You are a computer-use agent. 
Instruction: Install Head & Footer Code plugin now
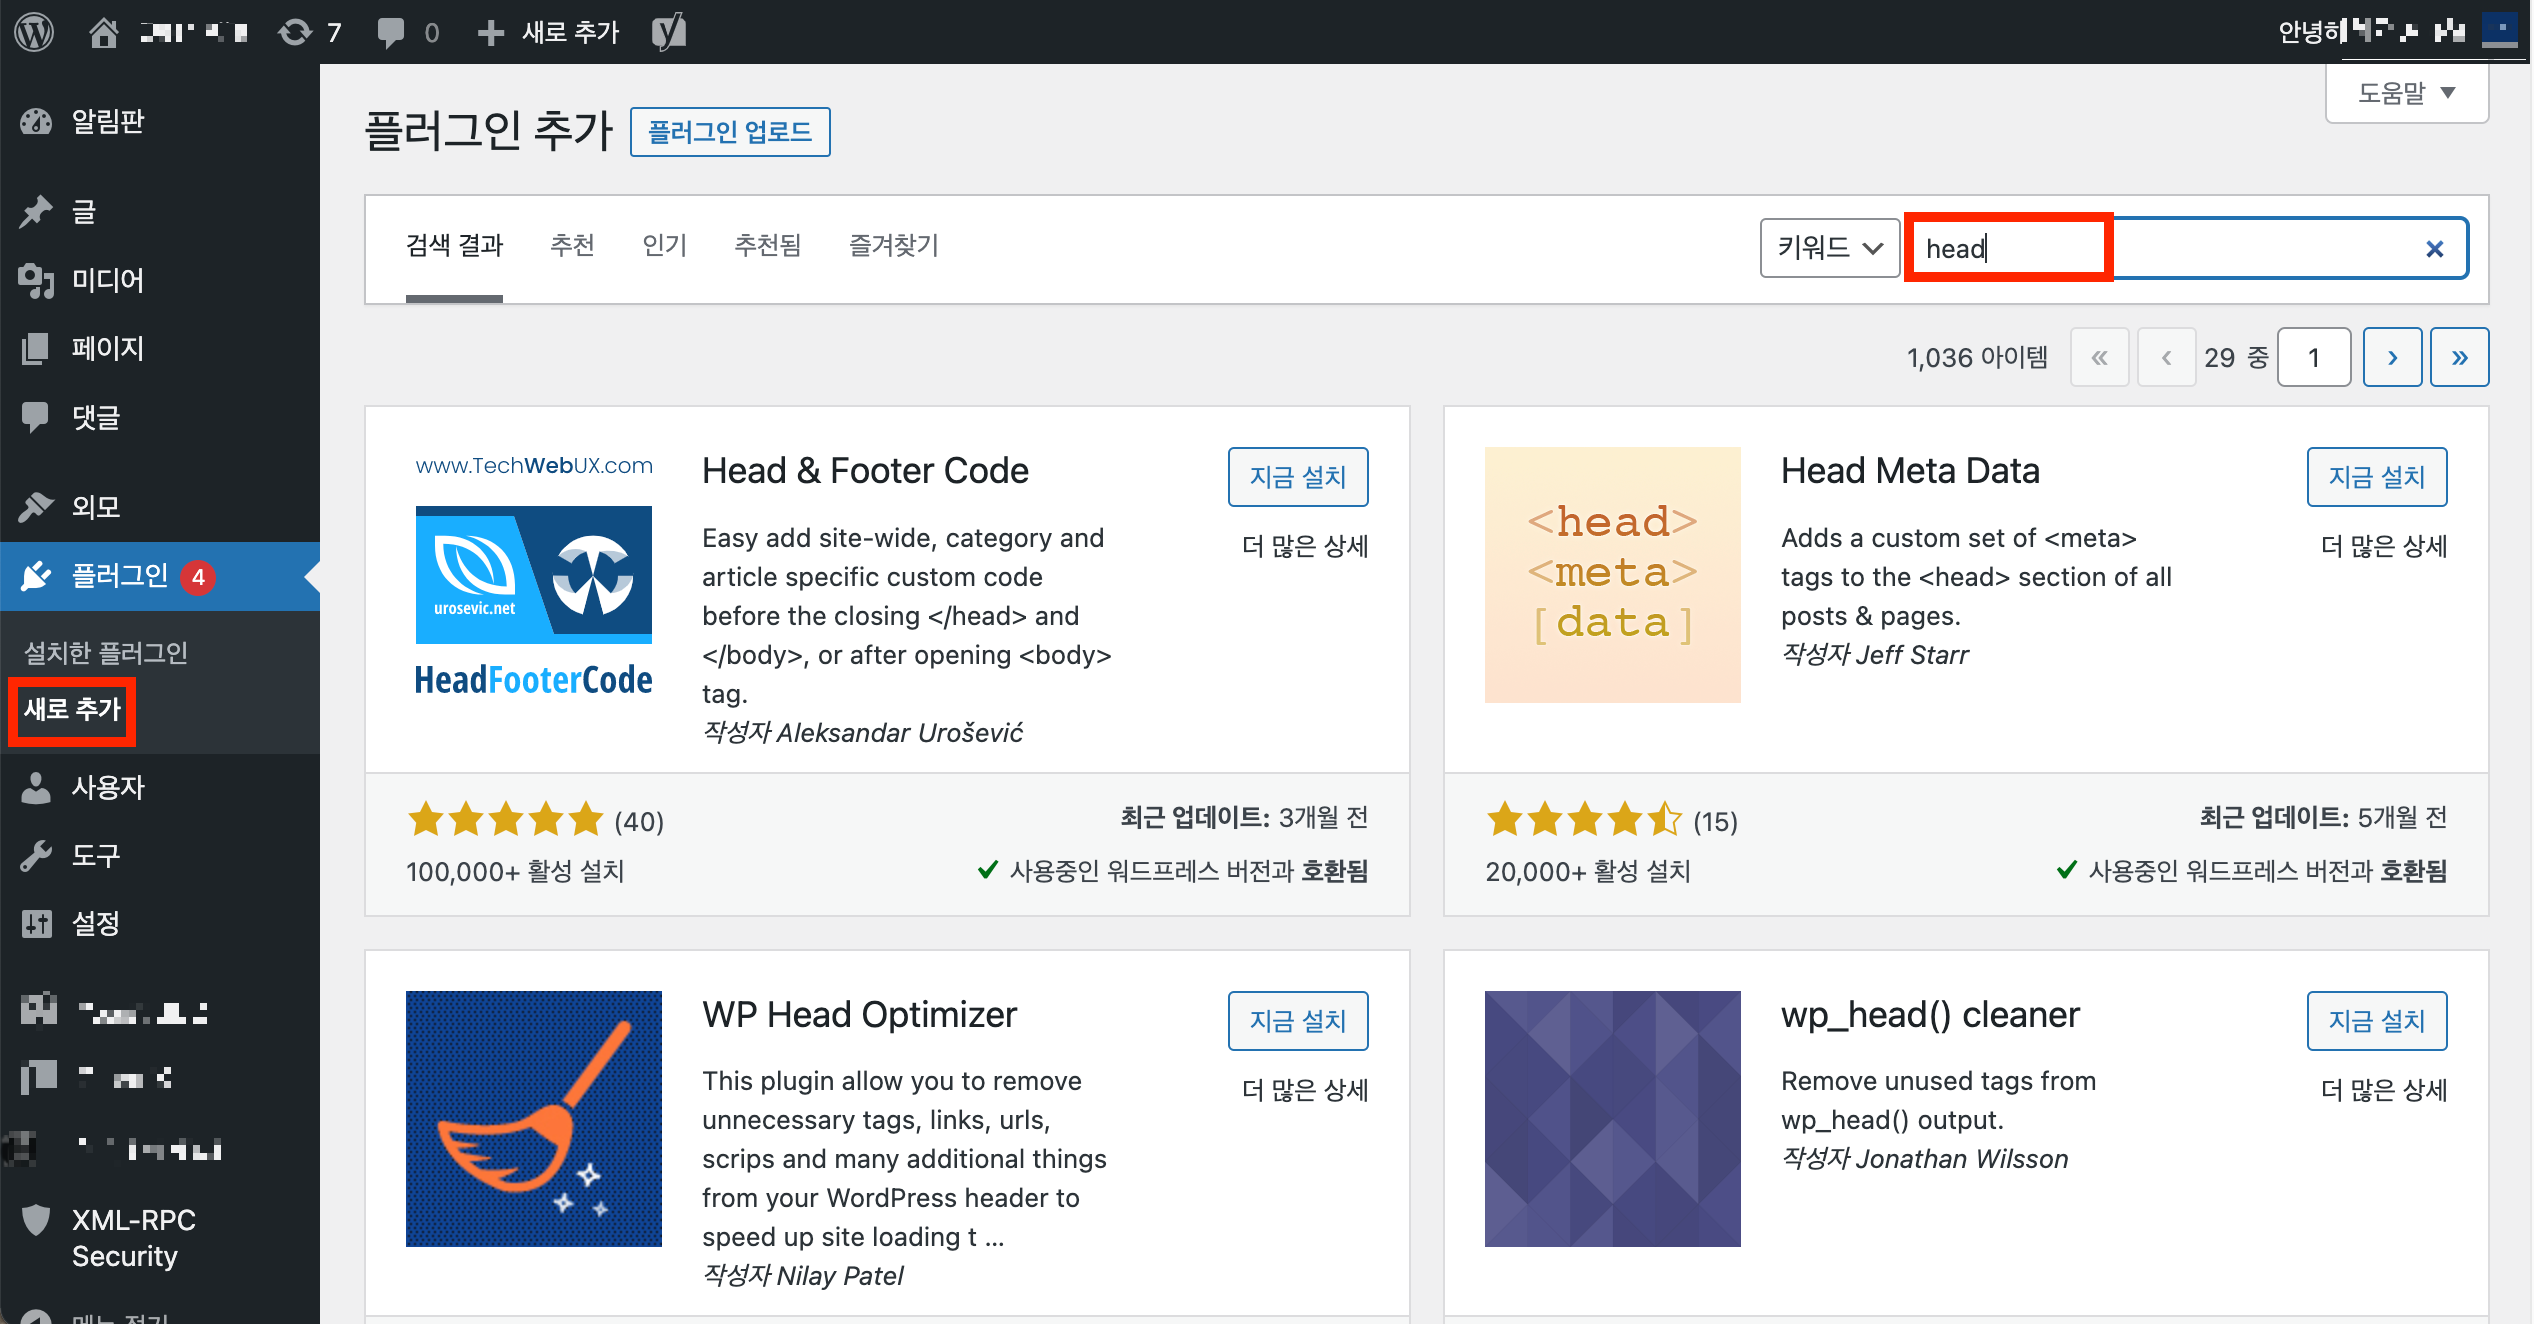pyautogui.click(x=1297, y=477)
